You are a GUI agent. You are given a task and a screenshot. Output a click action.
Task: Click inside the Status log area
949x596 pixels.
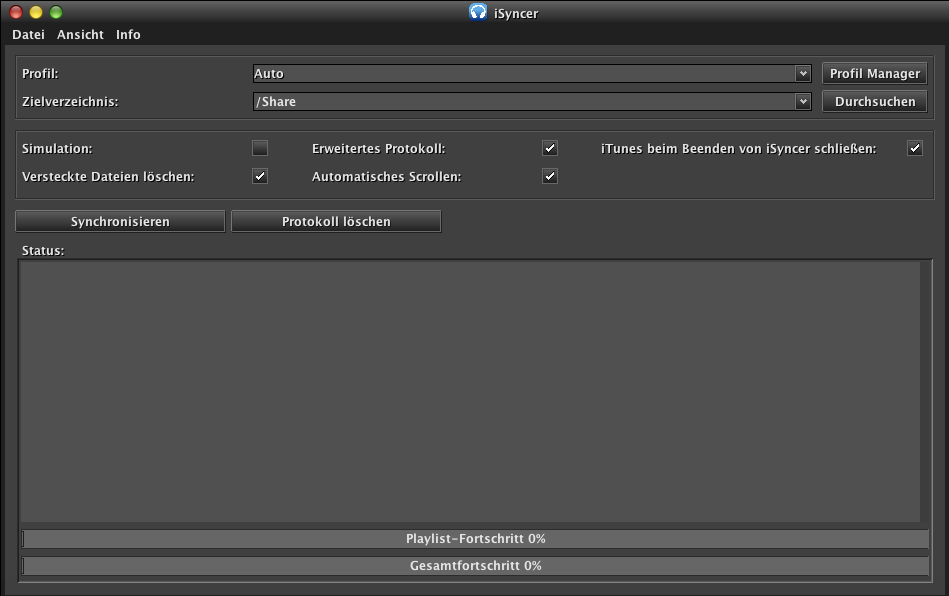pyautogui.click(x=470, y=391)
